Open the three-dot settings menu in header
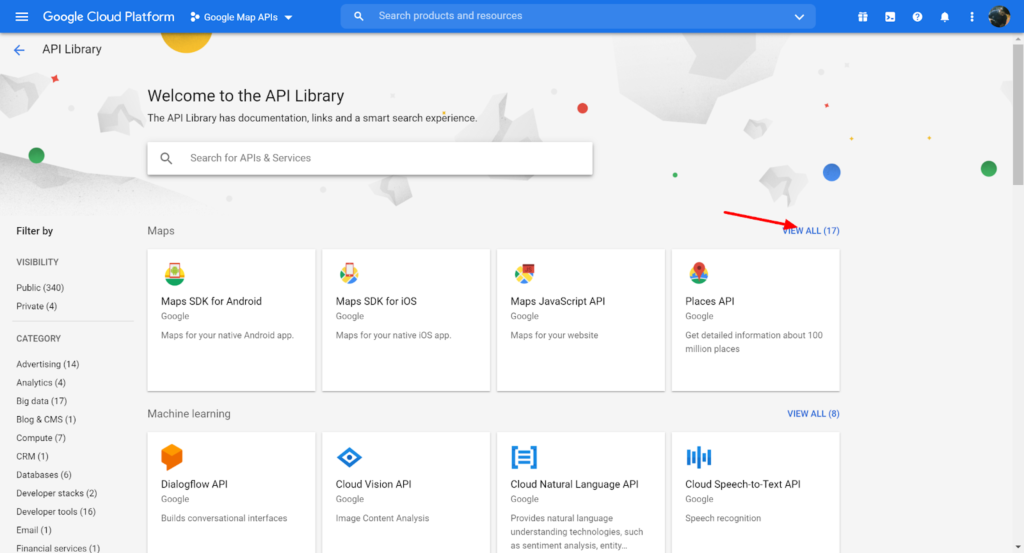This screenshot has width=1024, height=553. (972, 17)
